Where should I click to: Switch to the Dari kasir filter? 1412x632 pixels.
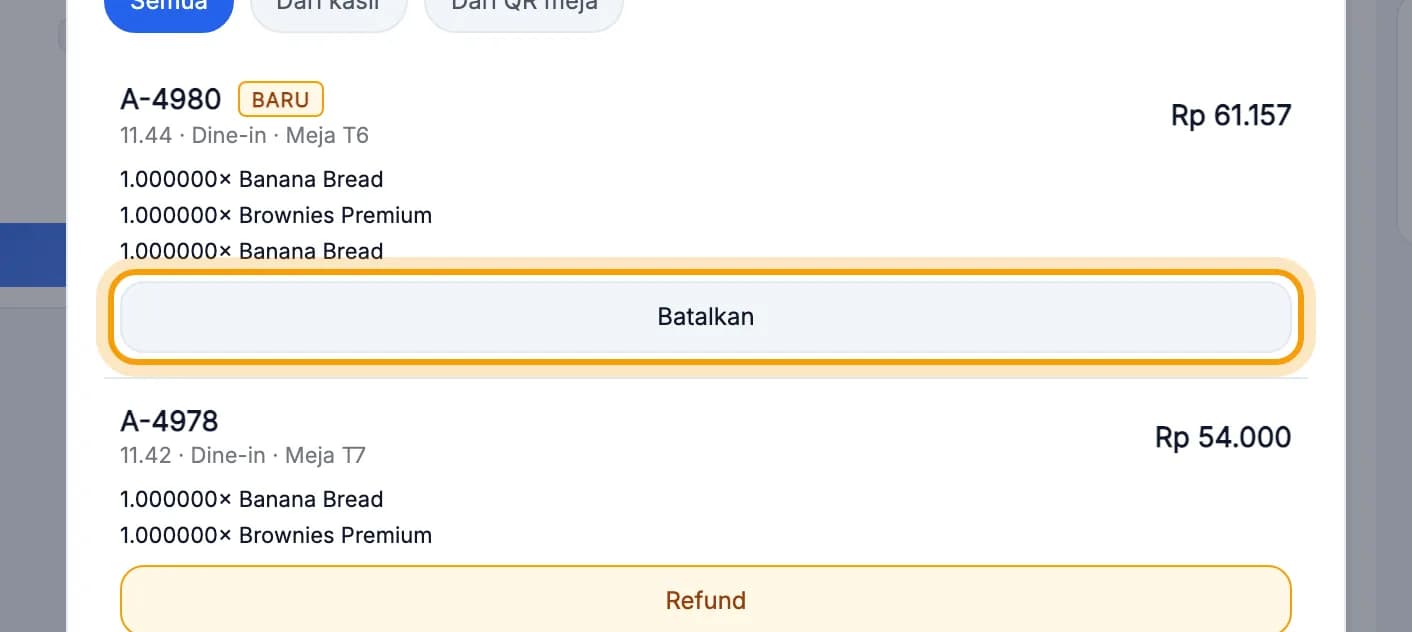tap(329, 10)
